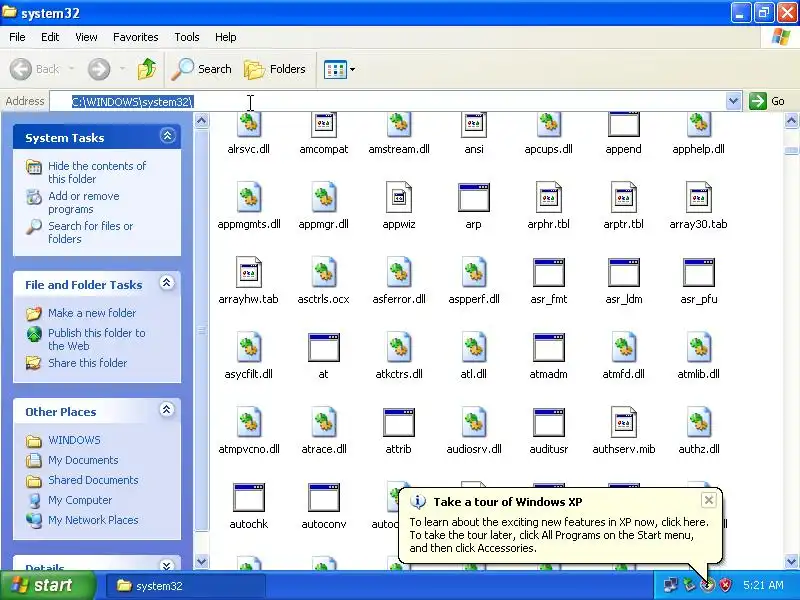Select the appwiz control panel file
This screenshot has height=600, width=800.
[x=399, y=198]
